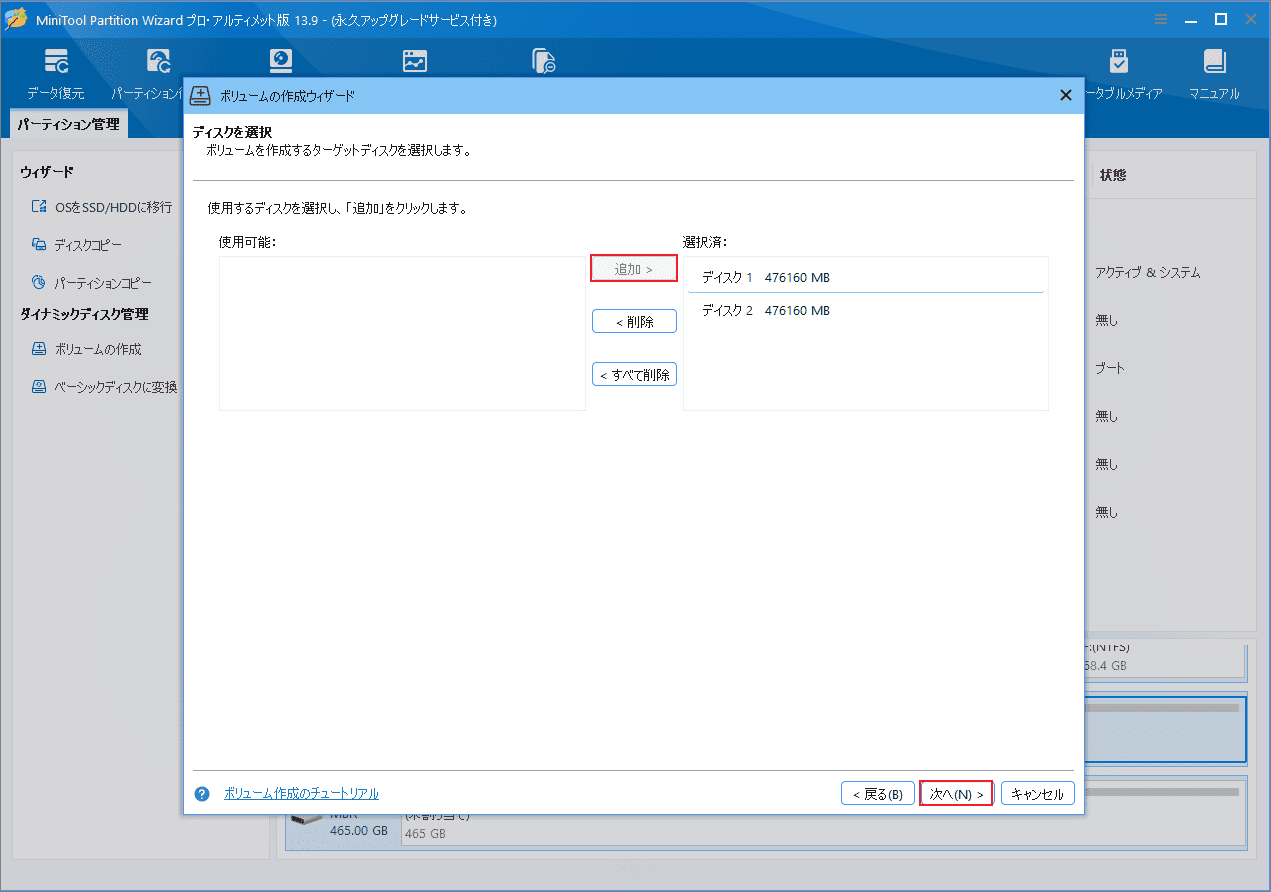Click the OSをSSD/HDDに移行 sidebar icon
This screenshot has width=1271, height=892.
click(x=39, y=207)
